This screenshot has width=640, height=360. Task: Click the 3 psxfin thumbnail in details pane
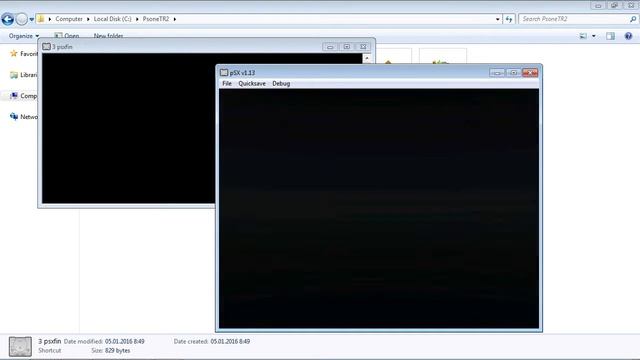click(x=20, y=347)
